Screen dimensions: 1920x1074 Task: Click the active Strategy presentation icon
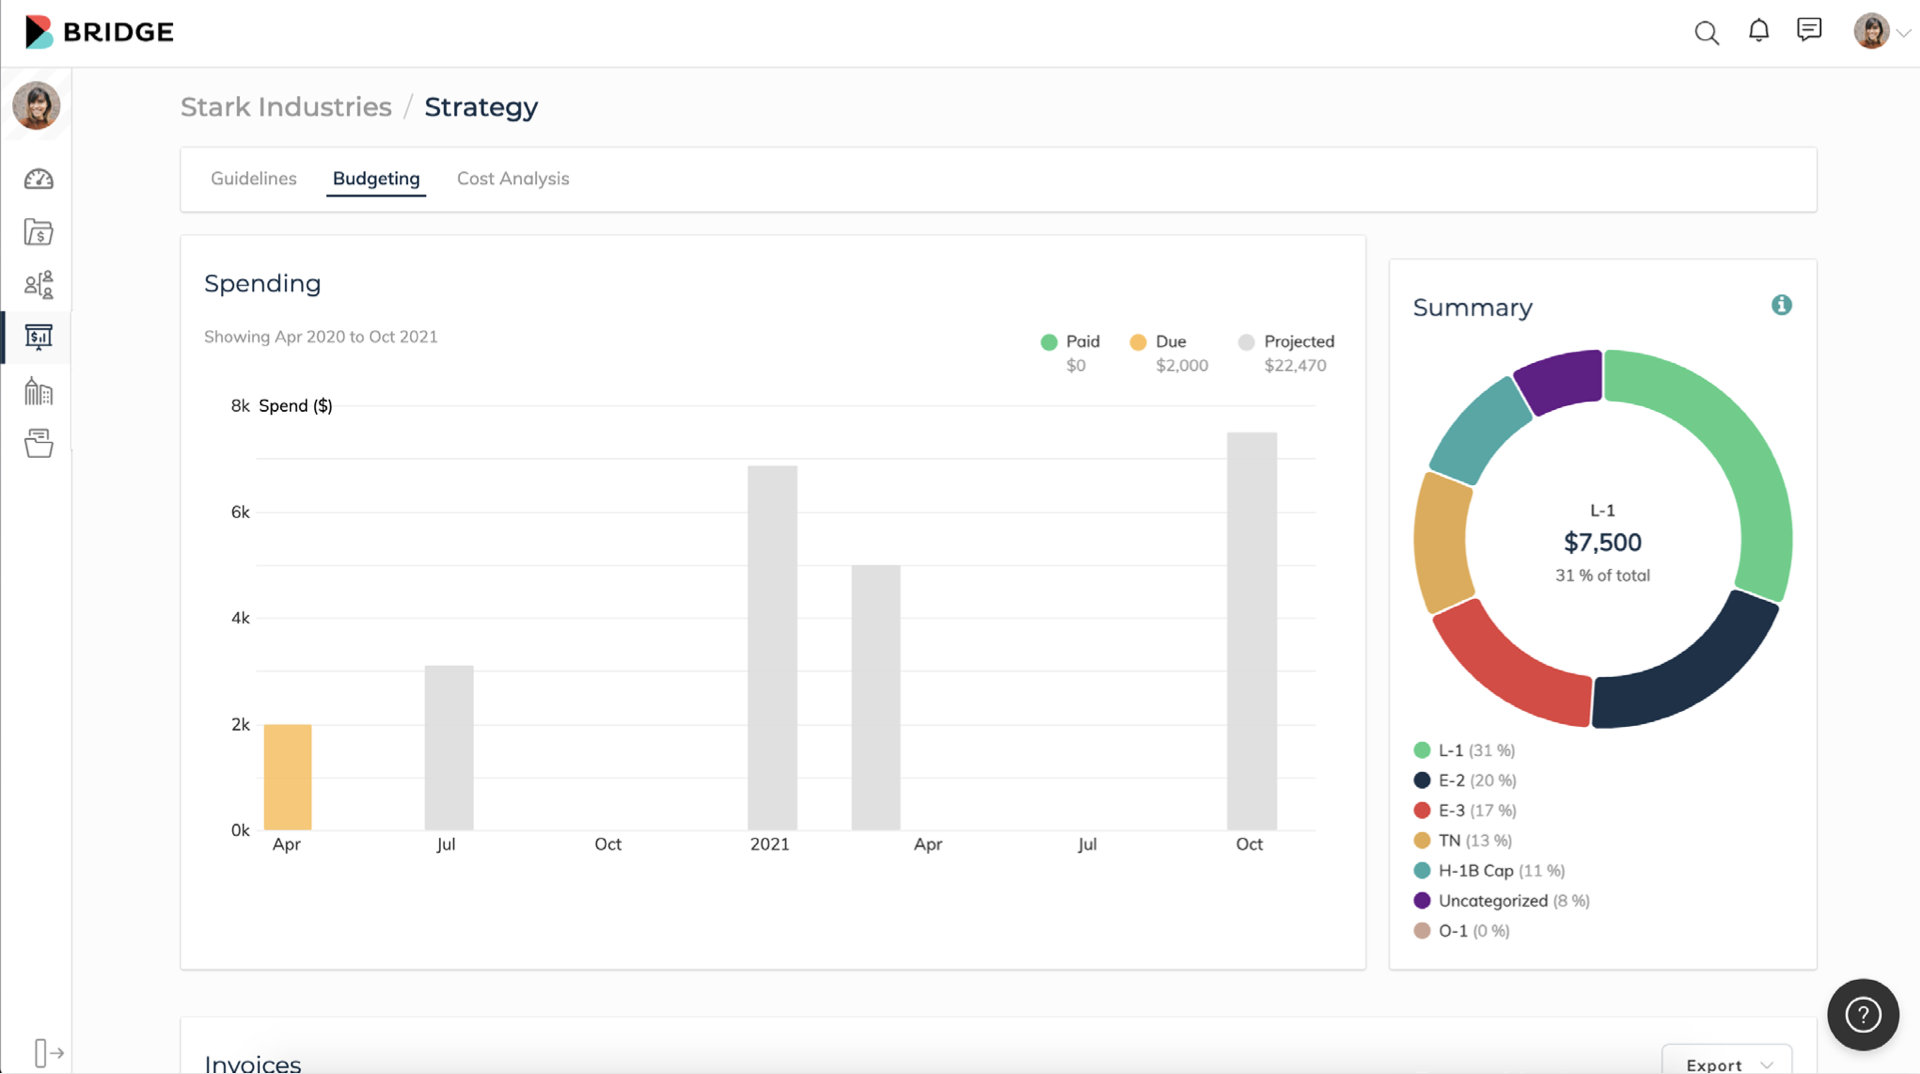tap(37, 337)
